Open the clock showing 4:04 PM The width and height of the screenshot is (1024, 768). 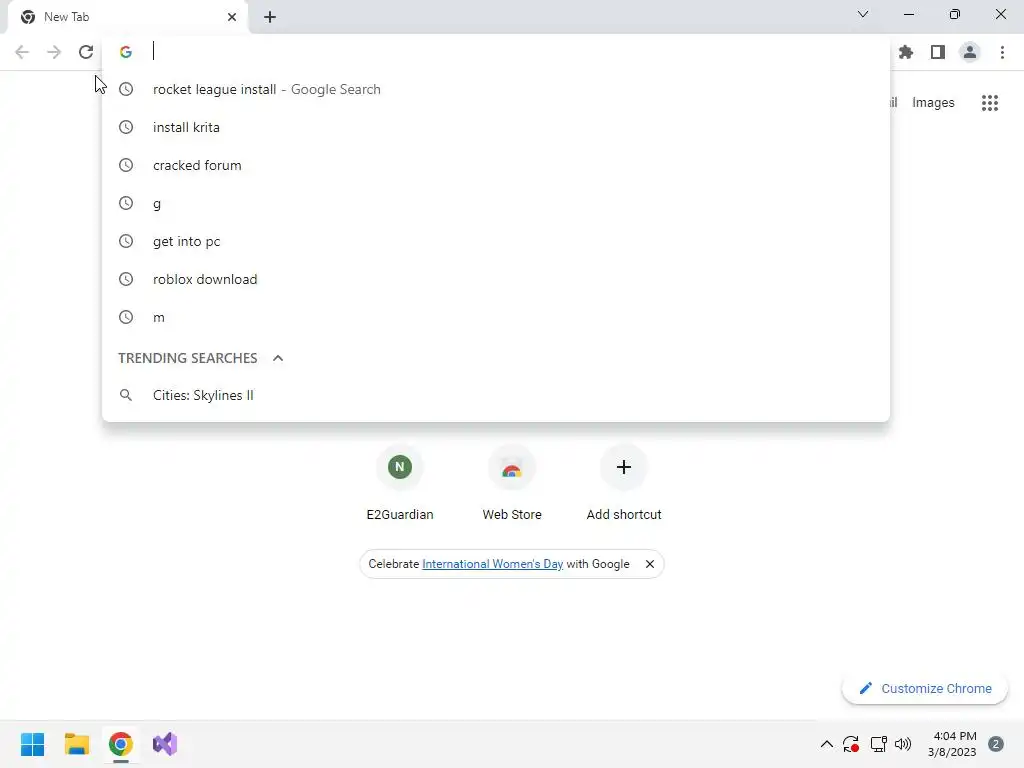coord(952,744)
